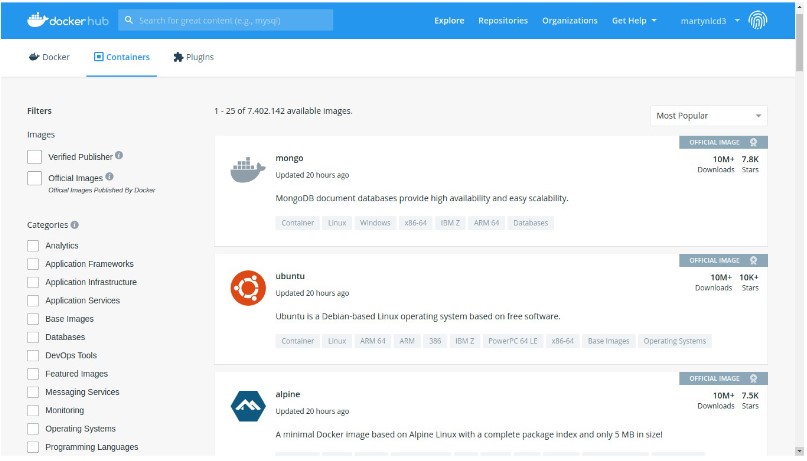
Task: Switch to the Plugins tab
Action: [x=194, y=57]
